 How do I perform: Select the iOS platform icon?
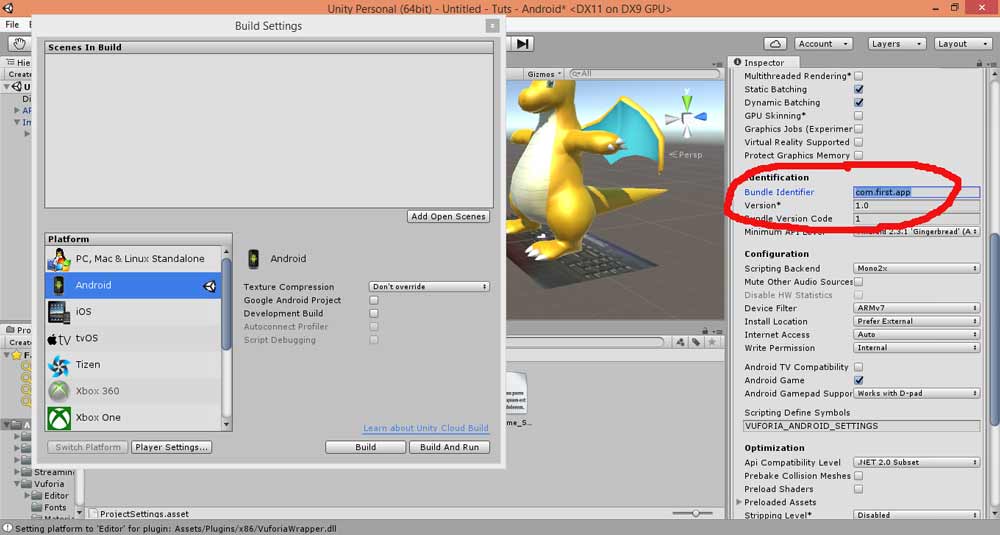[x=59, y=312]
